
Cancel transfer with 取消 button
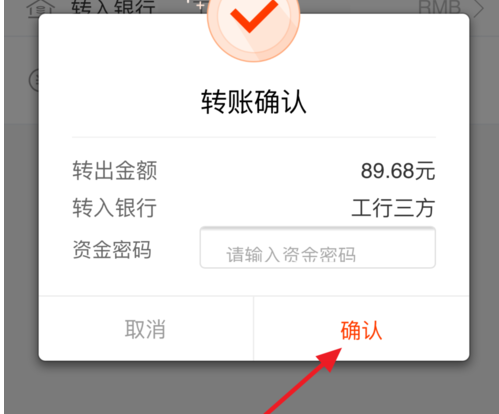click(x=146, y=329)
